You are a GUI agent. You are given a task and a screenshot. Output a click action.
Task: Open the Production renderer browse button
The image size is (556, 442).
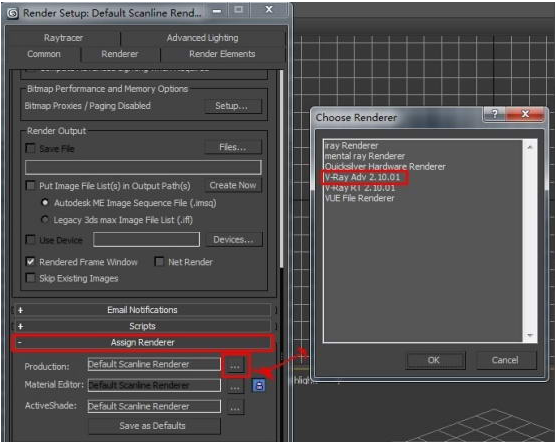tap(235, 366)
